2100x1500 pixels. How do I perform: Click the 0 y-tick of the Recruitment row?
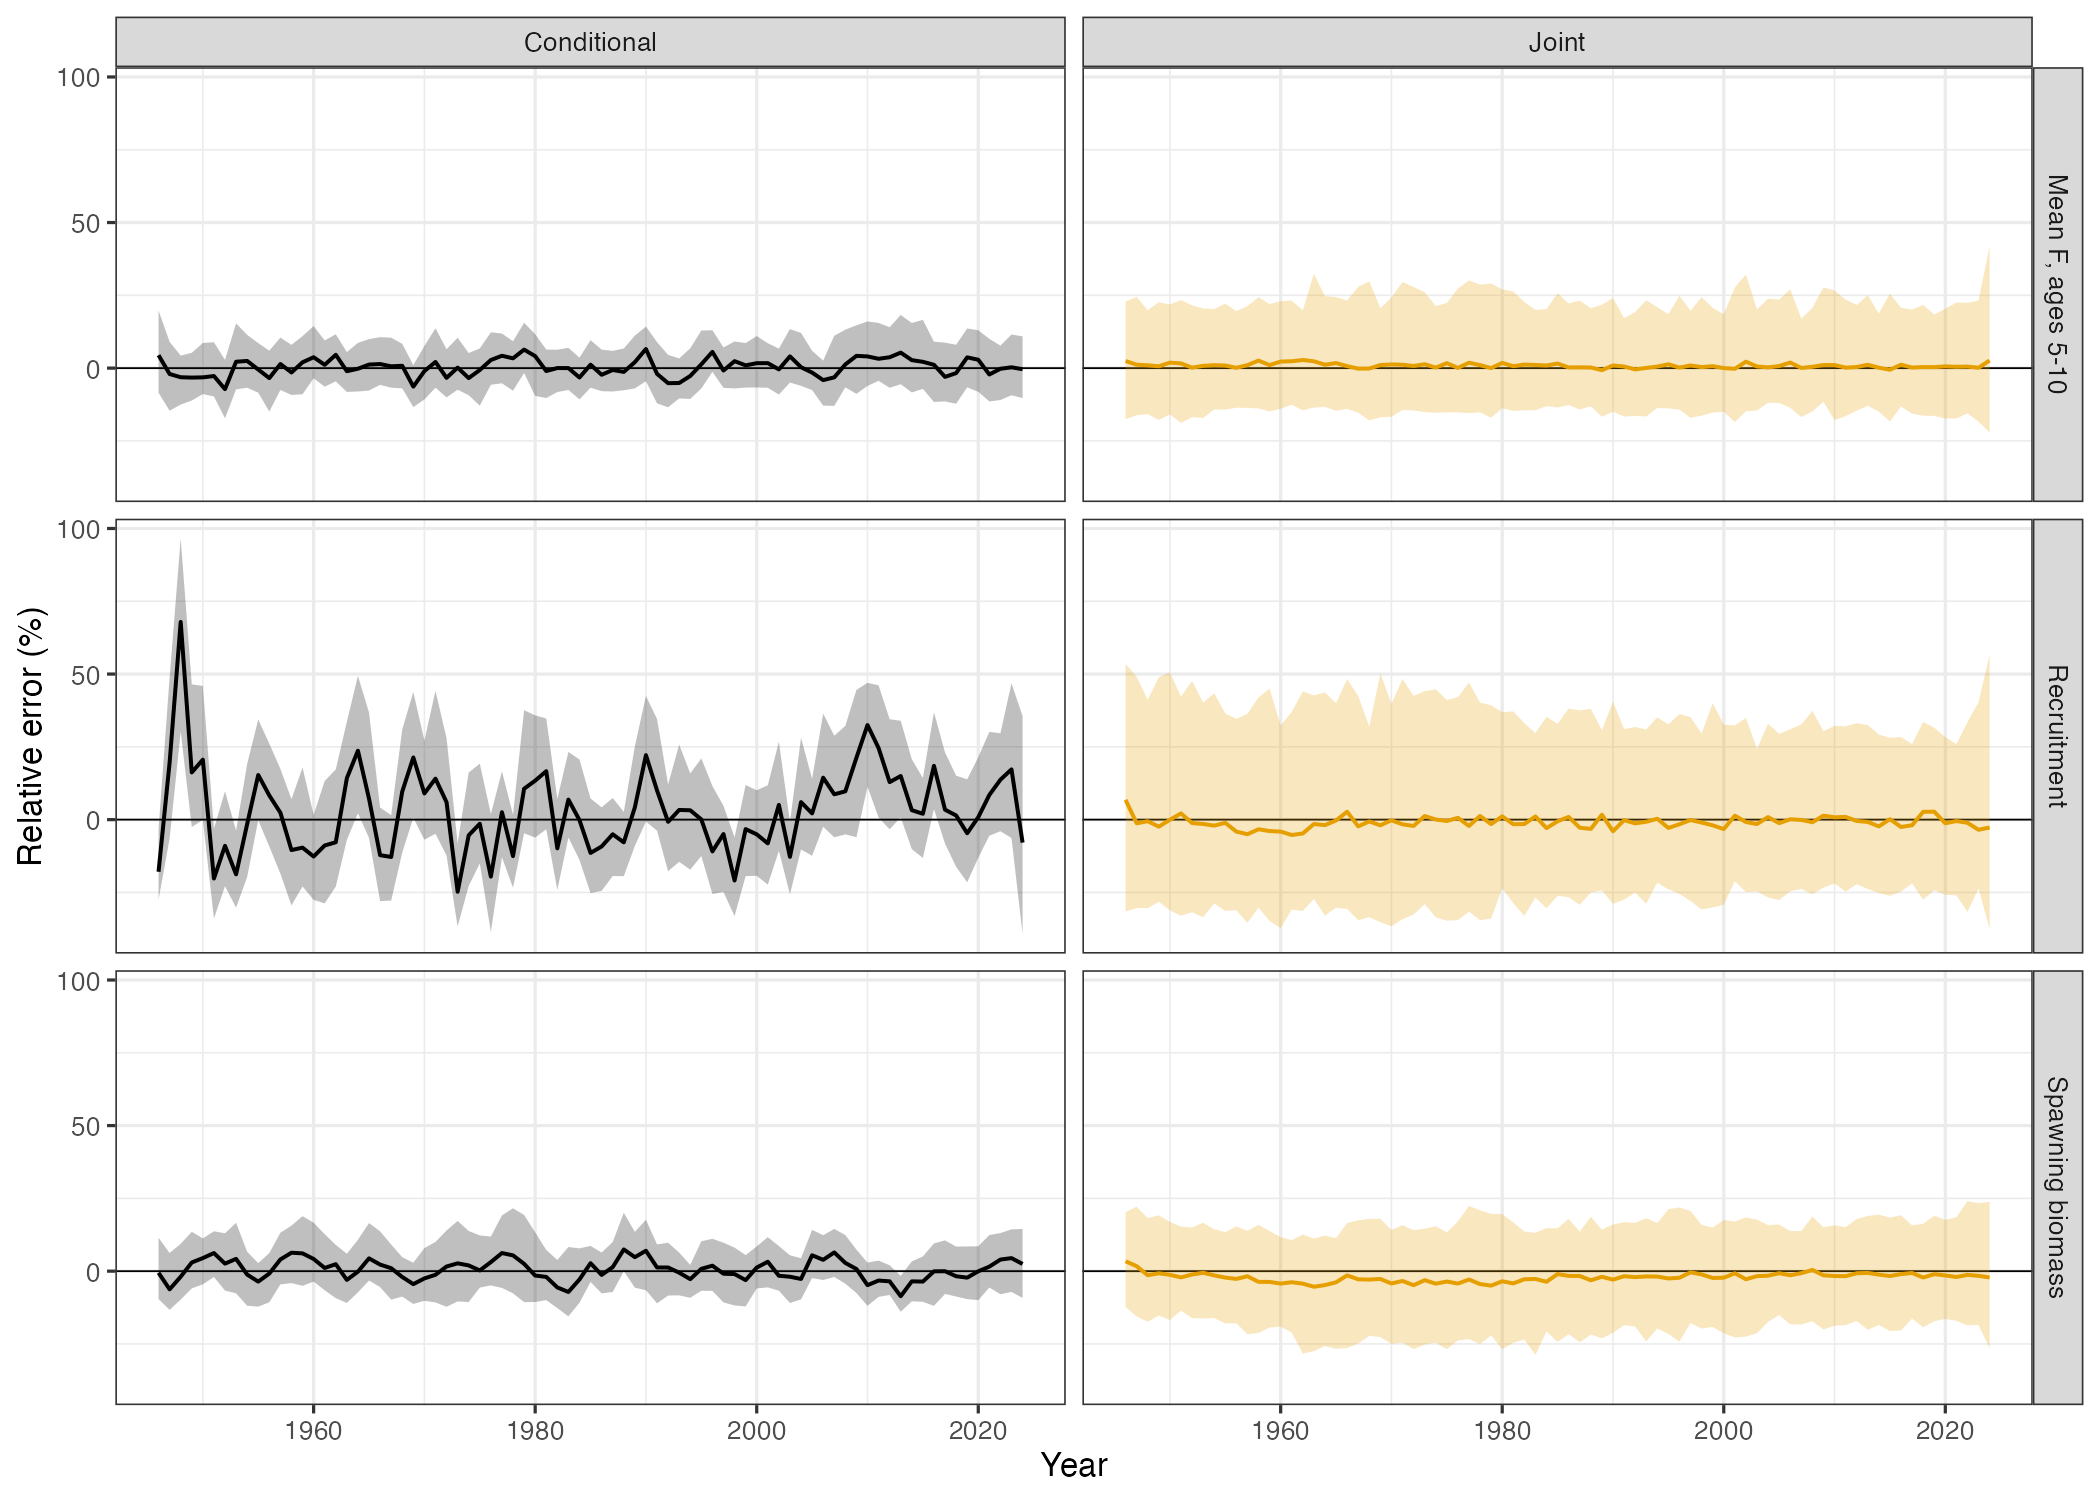tap(94, 821)
